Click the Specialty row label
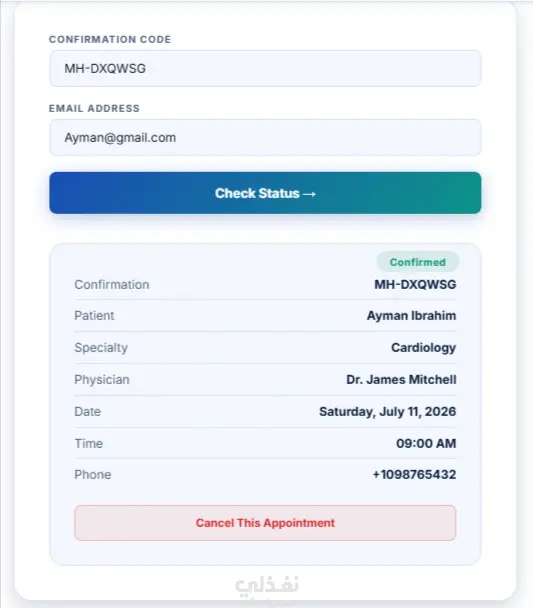533x608 pixels. click(101, 348)
